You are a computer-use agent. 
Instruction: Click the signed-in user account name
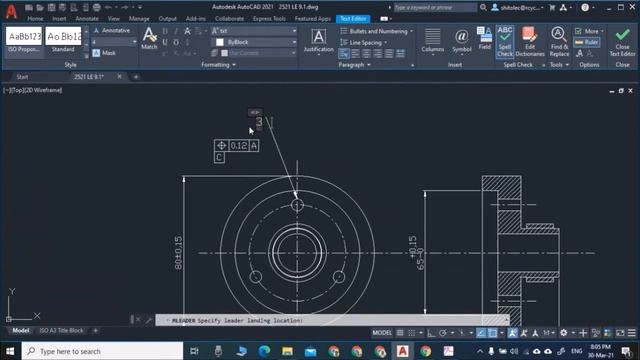[519, 7]
